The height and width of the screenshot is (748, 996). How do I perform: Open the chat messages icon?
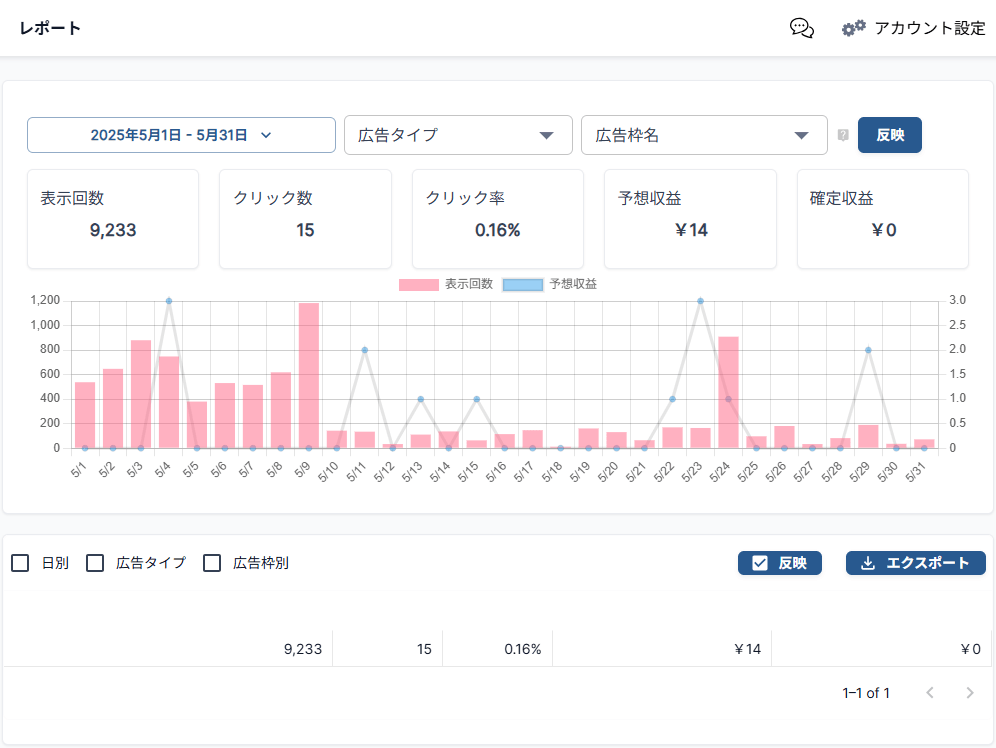click(x=801, y=28)
